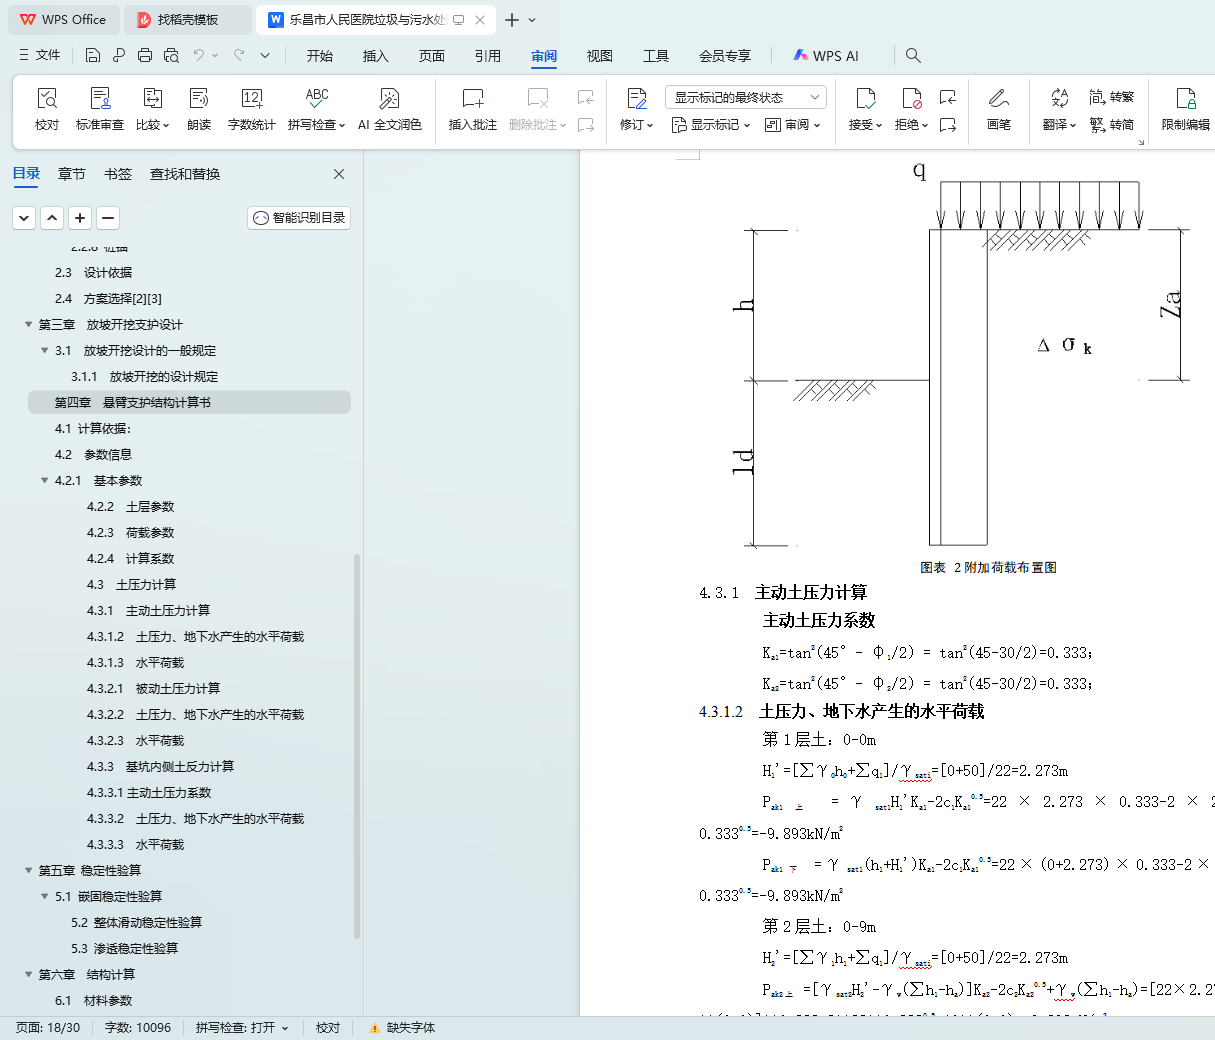Go to outline entry 4.3.2.1 被动土压力计算
The height and width of the screenshot is (1040, 1215).
tap(153, 688)
